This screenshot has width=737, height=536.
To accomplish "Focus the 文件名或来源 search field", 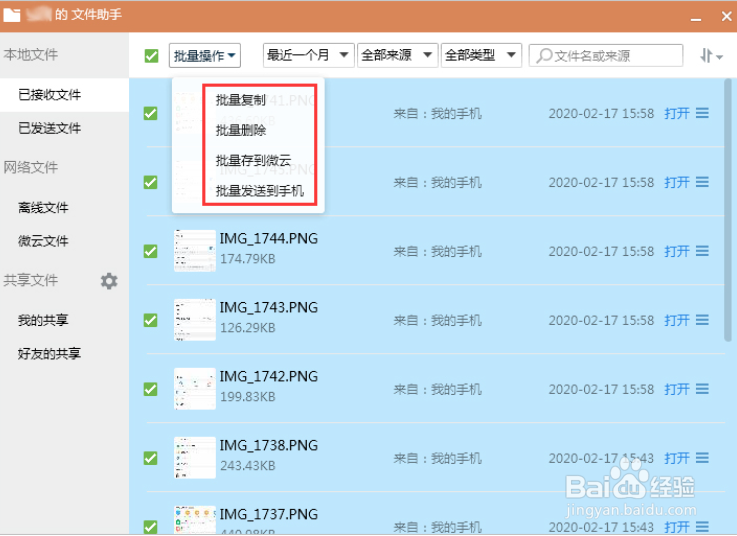I will click(606, 55).
